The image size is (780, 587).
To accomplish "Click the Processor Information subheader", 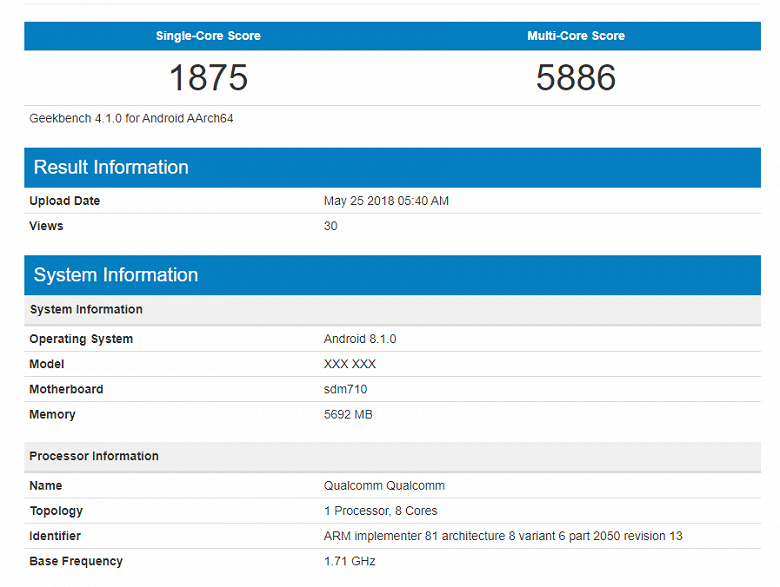I will pos(392,456).
